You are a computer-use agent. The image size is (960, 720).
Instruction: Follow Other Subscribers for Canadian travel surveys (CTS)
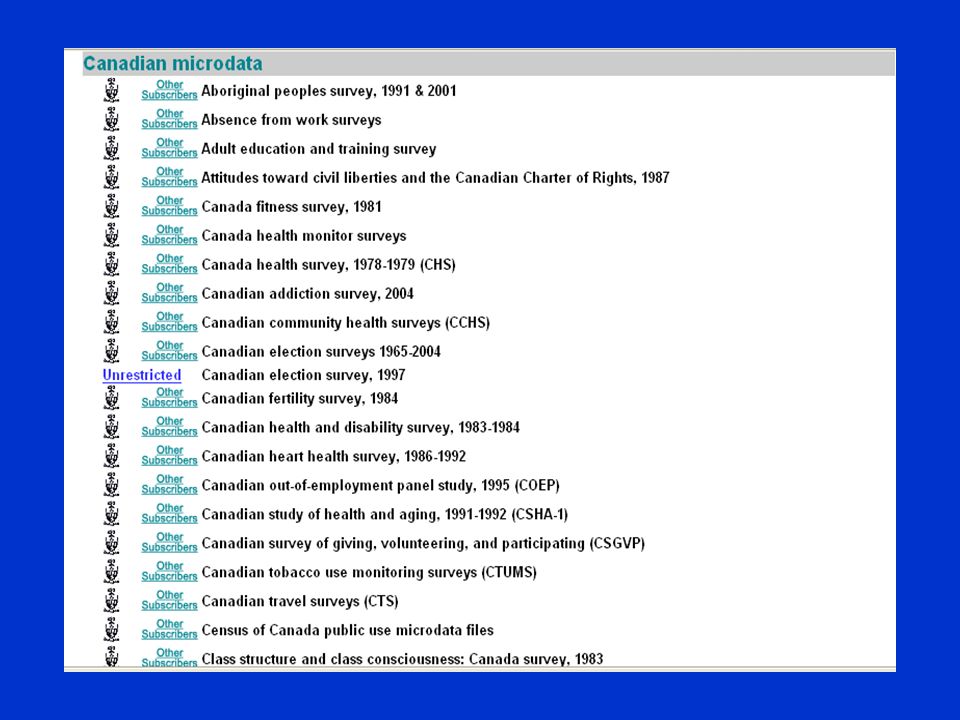(x=170, y=599)
